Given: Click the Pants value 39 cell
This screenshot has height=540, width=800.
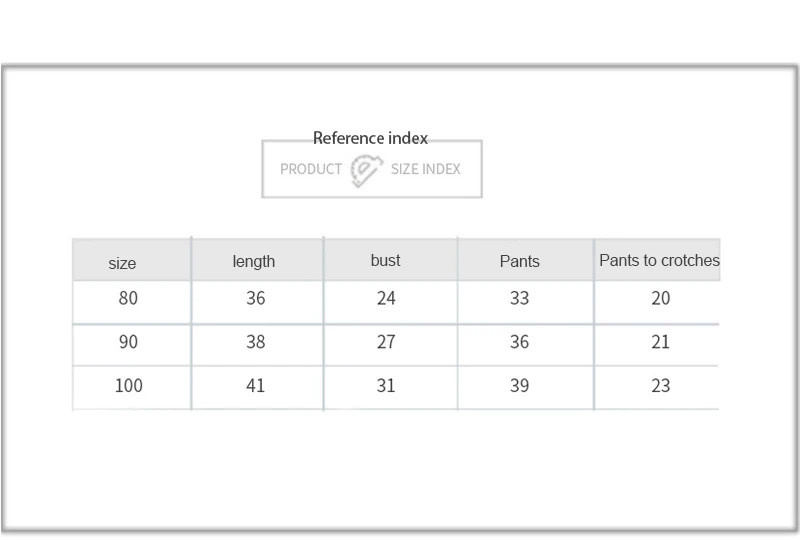Looking at the screenshot, I should click(519, 385).
